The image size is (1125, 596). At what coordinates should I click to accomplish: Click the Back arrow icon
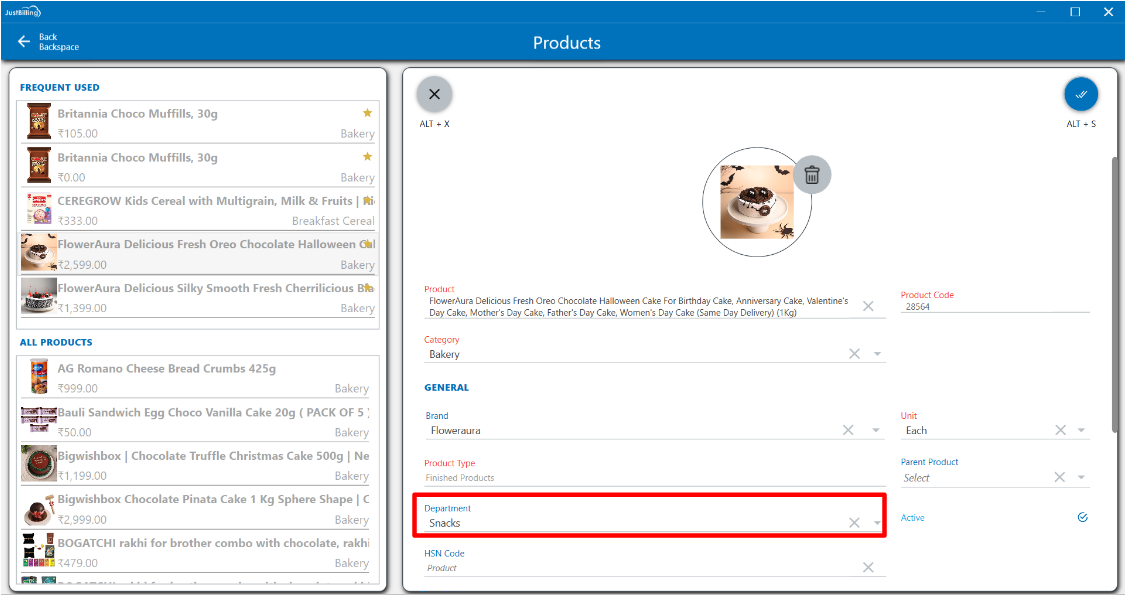24,42
